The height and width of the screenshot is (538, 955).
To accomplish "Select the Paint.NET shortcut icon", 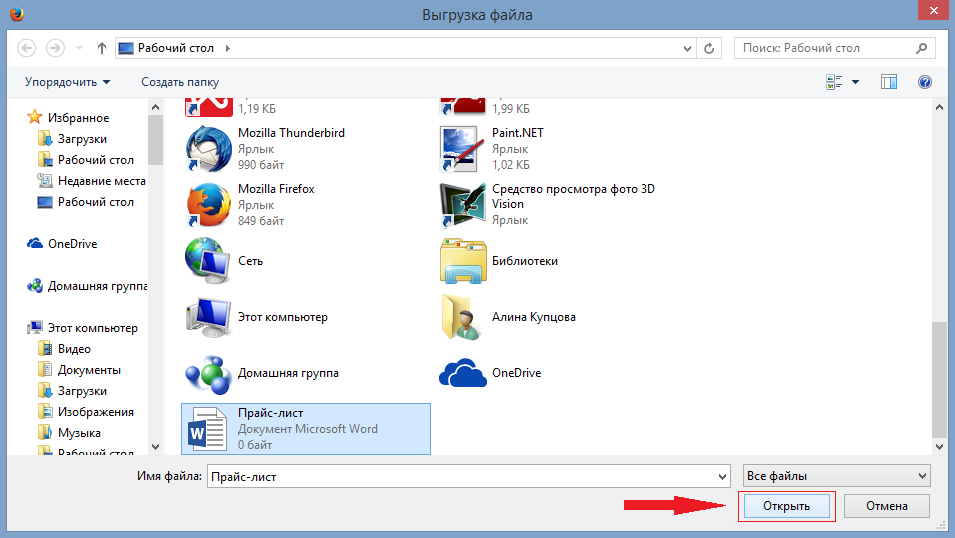I will tap(462, 148).
